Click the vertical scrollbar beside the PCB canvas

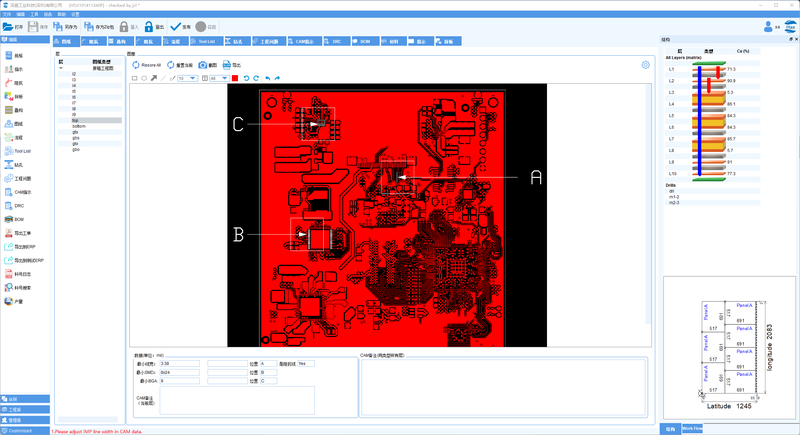[x=648, y=204]
